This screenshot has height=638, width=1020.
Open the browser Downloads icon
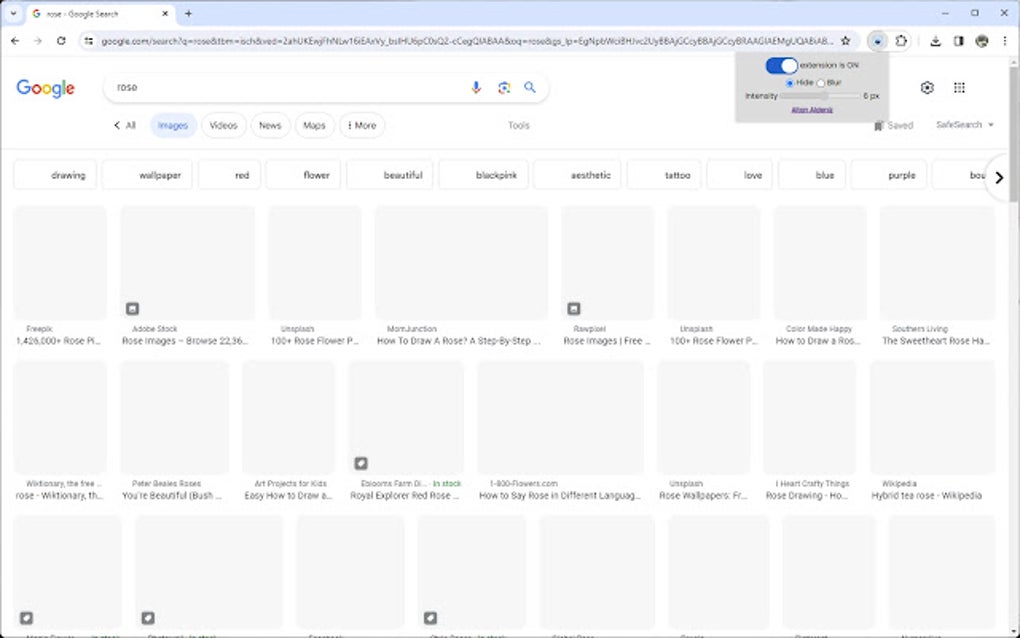[x=935, y=41]
